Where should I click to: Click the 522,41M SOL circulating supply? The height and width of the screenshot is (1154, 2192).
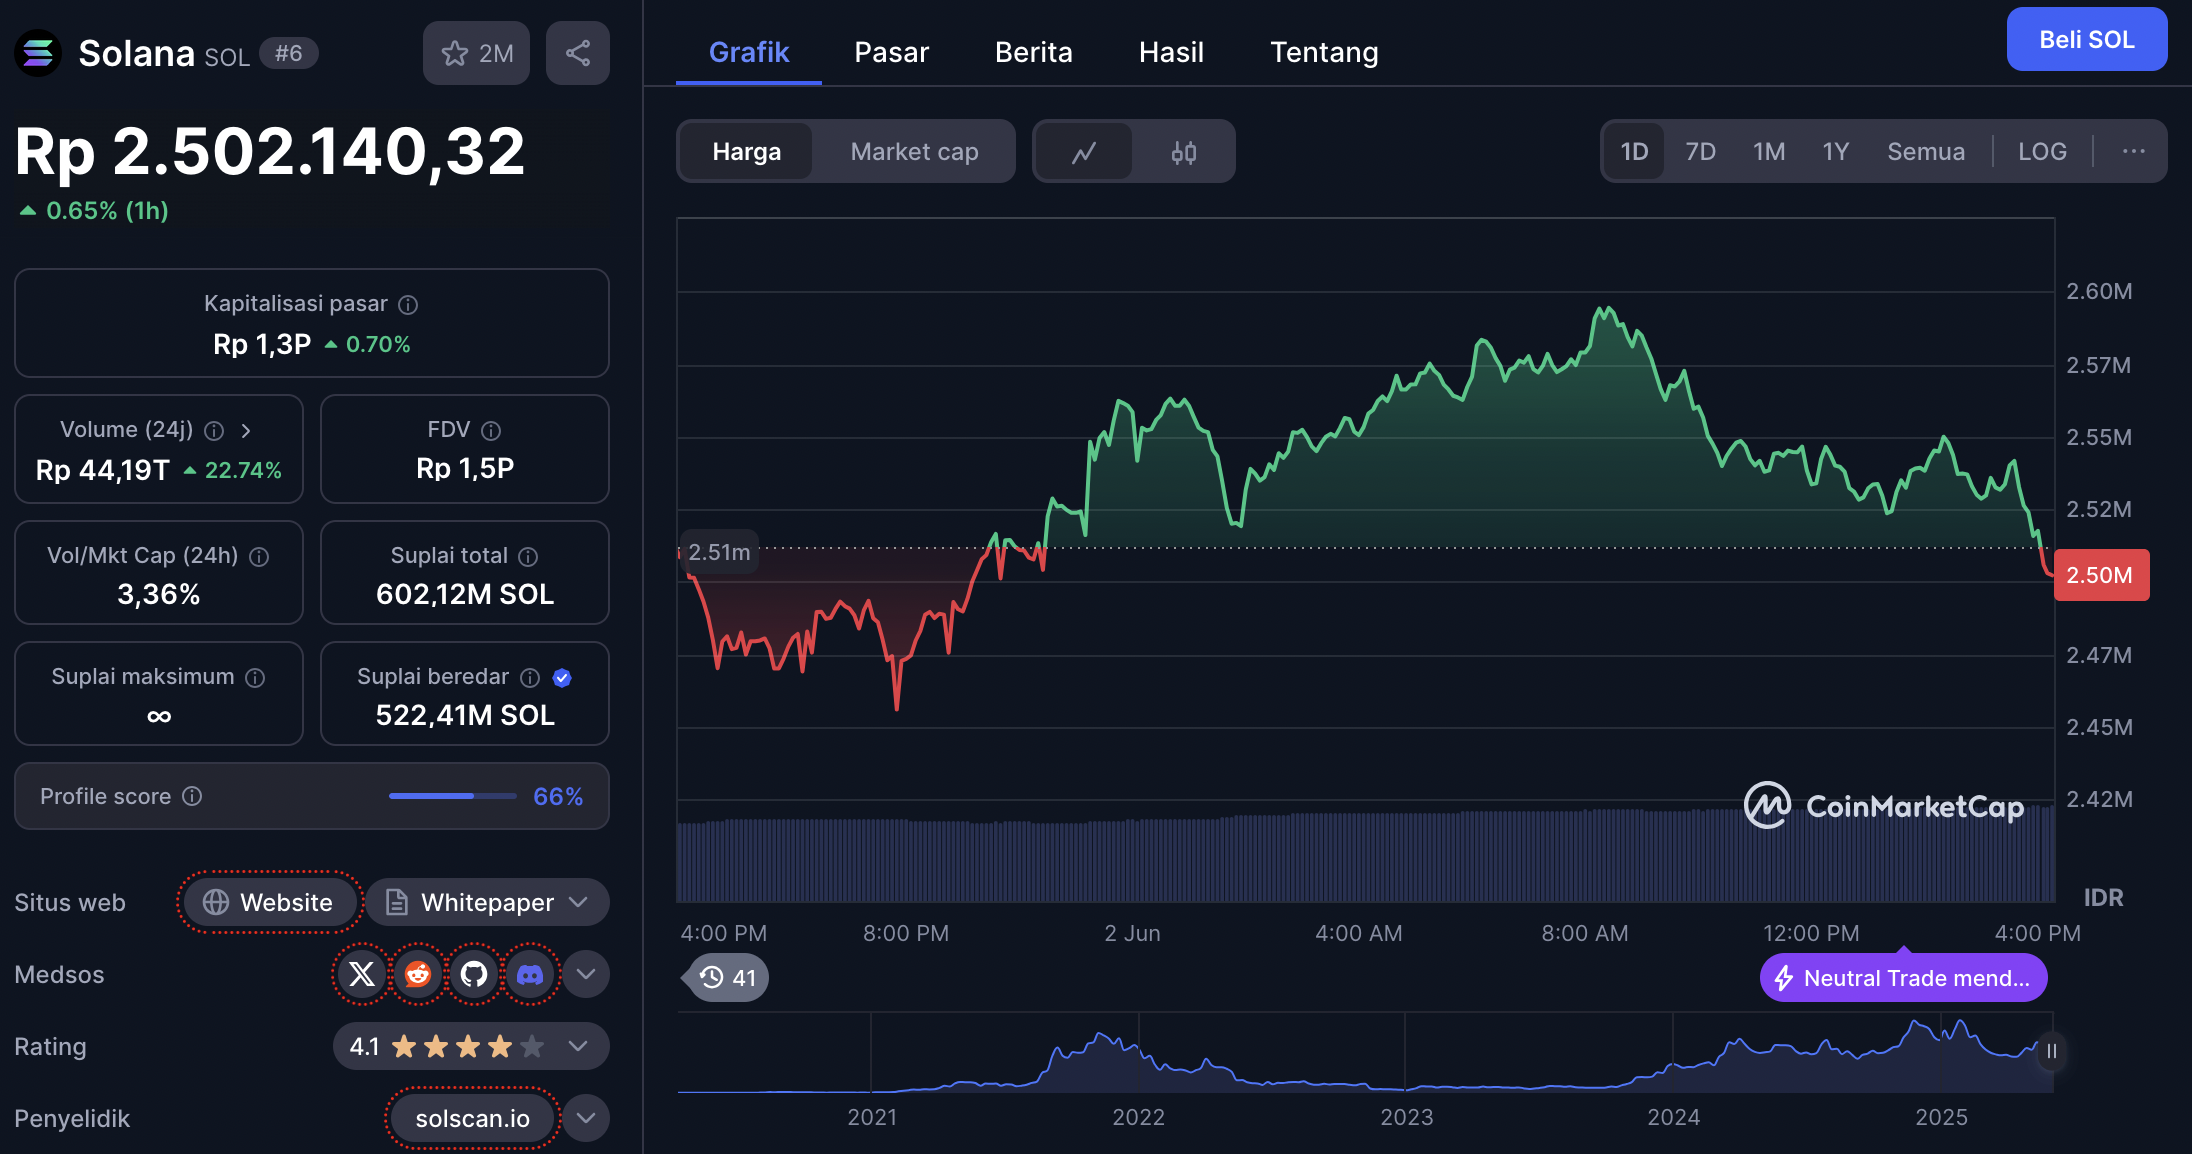pyautogui.click(x=465, y=715)
